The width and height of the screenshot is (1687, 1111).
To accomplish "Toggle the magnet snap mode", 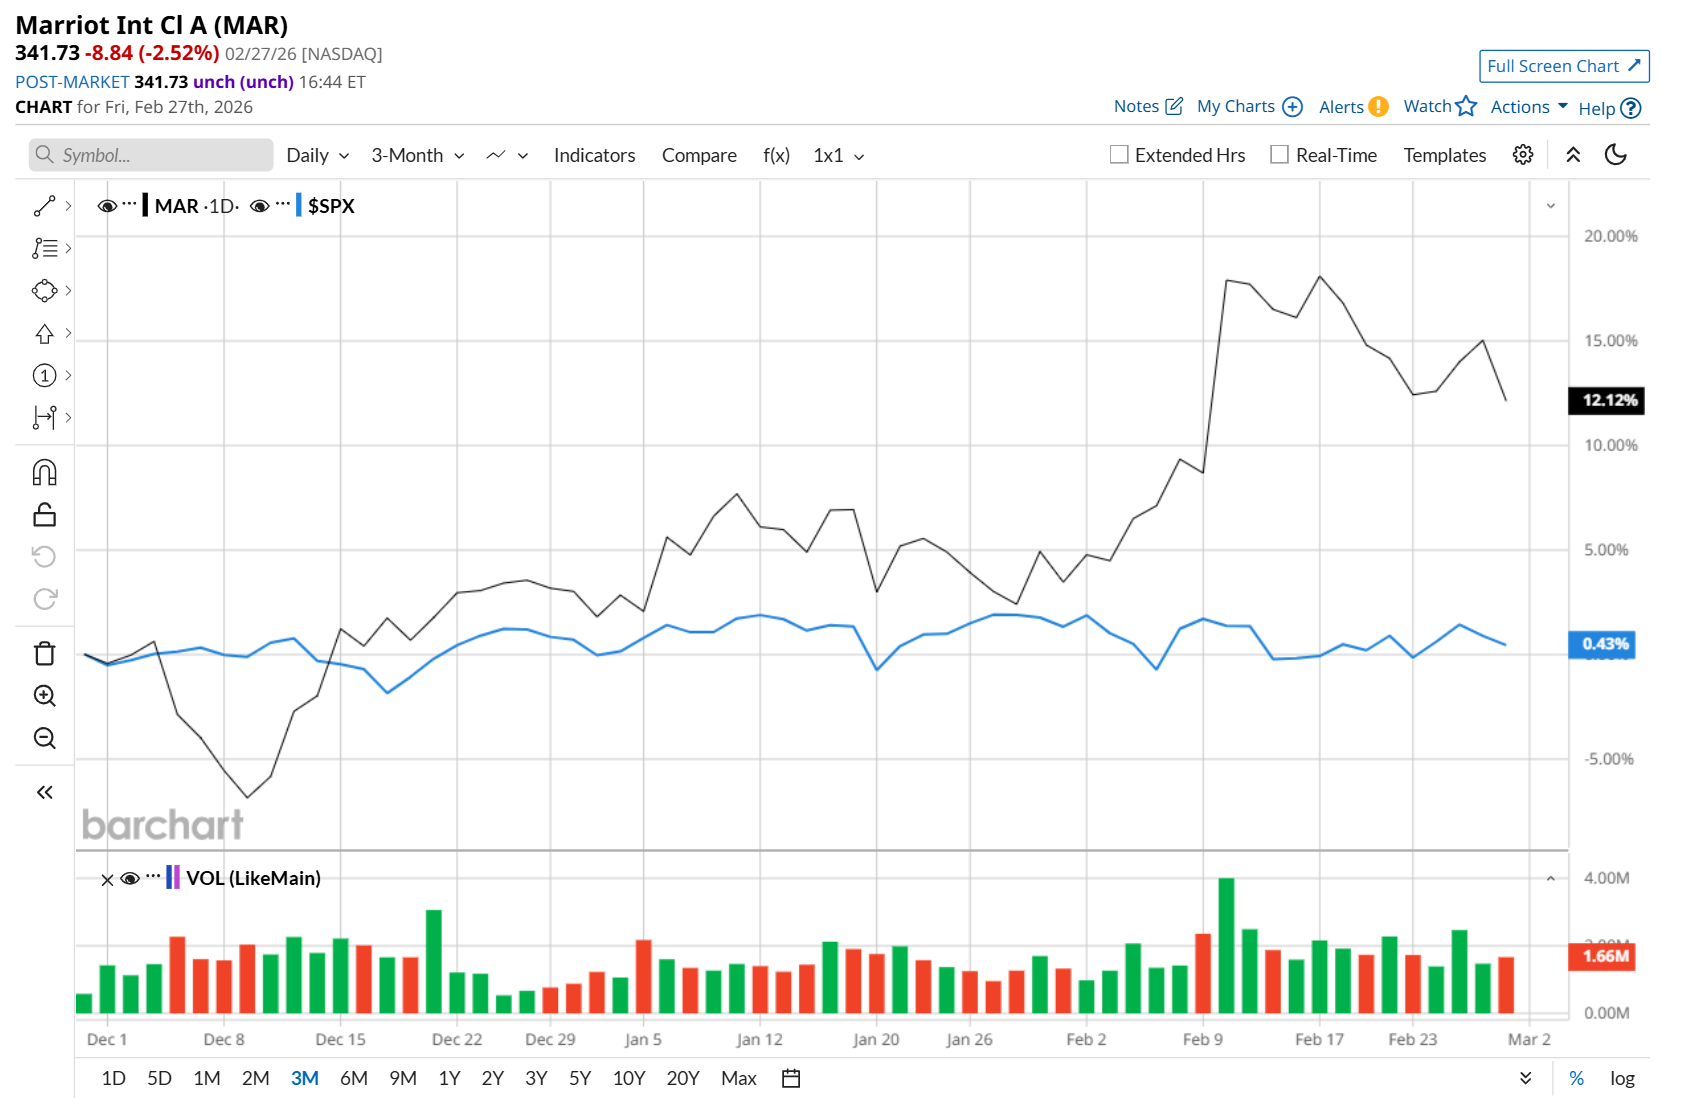I will click(44, 472).
